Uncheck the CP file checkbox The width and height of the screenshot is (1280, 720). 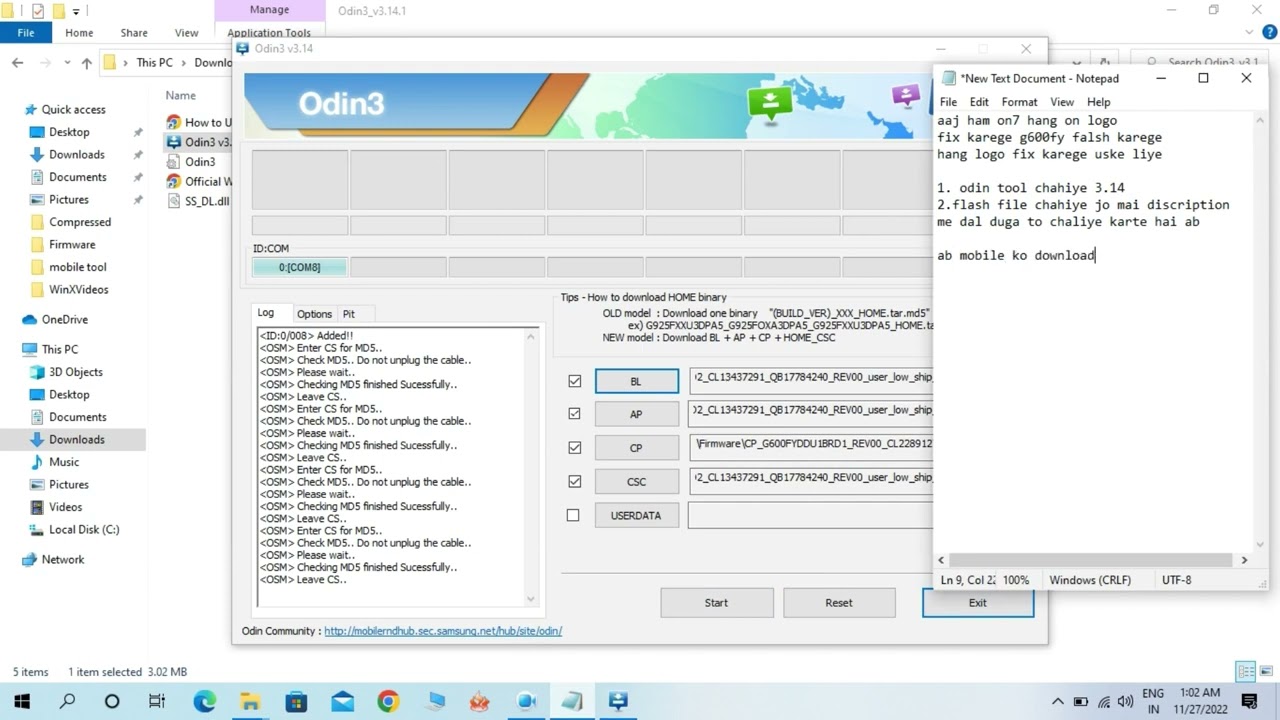point(574,448)
